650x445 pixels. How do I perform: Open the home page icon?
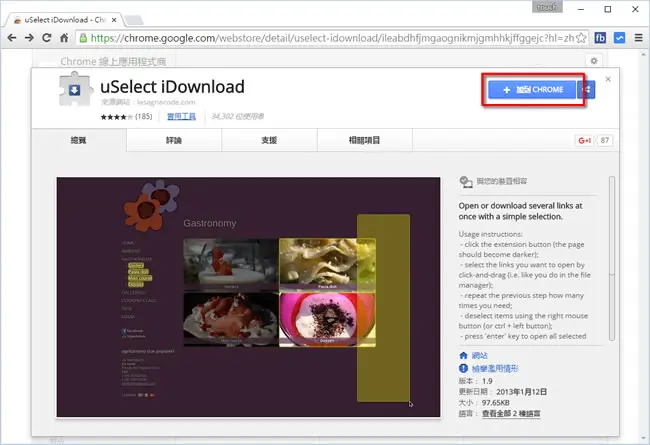[64, 38]
